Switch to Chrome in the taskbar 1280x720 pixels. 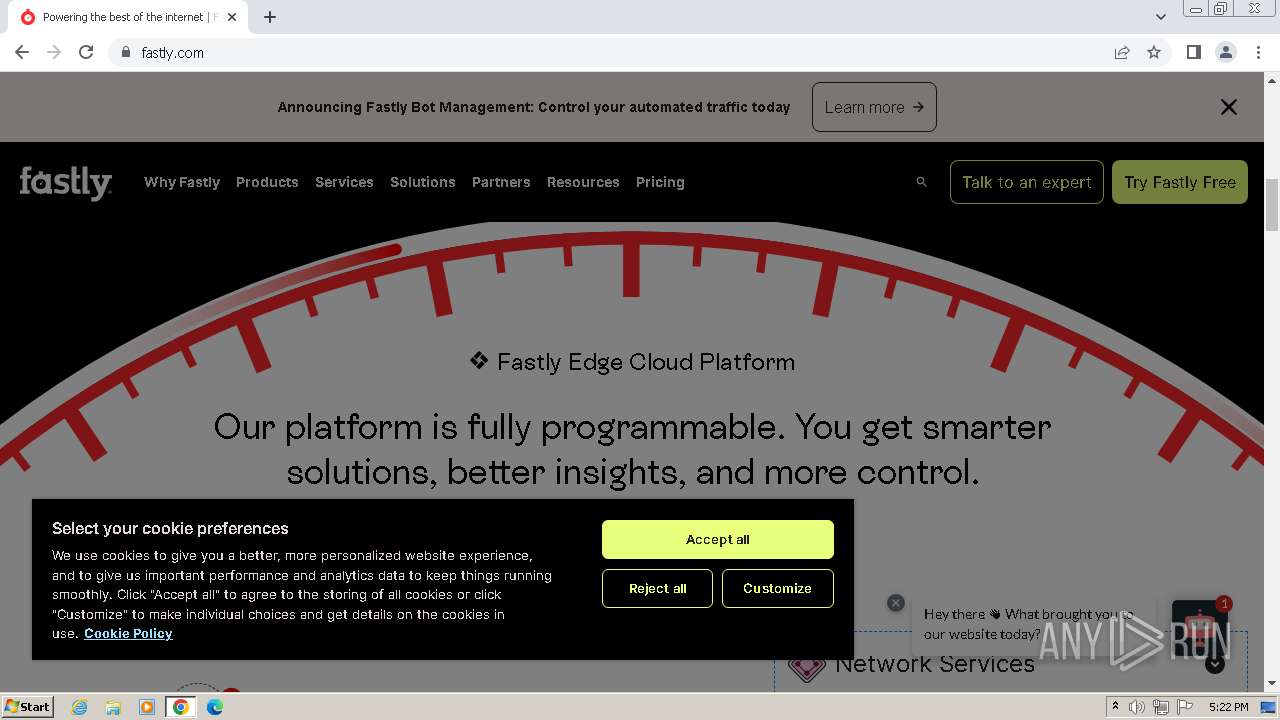[x=181, y=707]
